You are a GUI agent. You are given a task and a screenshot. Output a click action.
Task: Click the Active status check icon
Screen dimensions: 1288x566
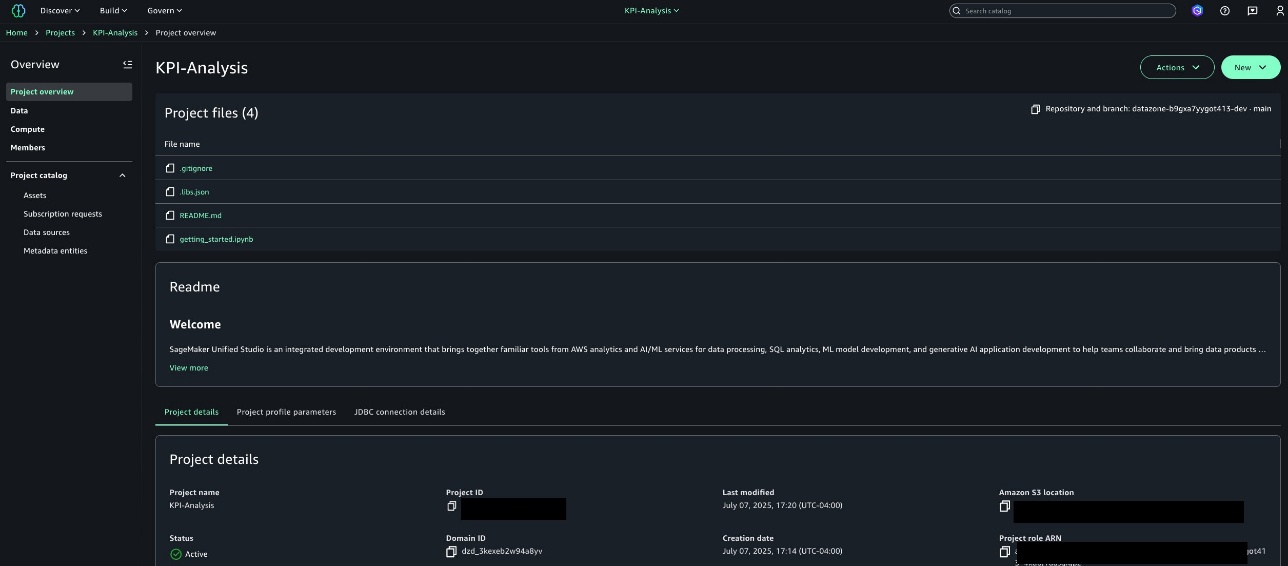click(176, 554)
